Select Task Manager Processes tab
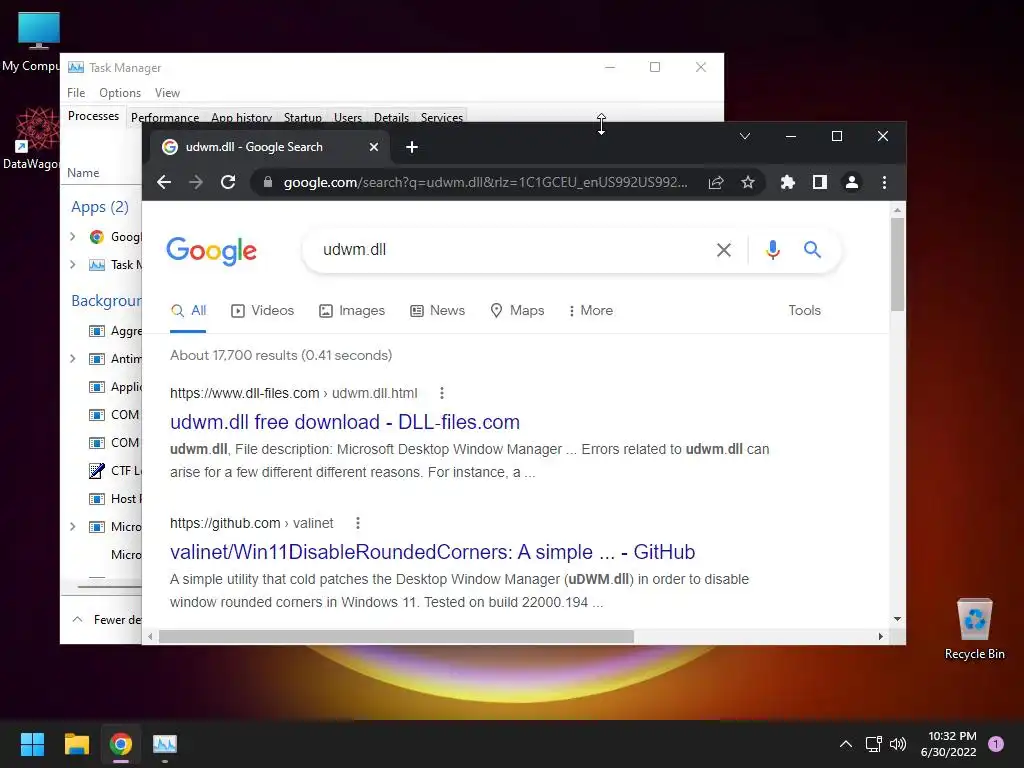1024x768 pixels. (93, 116)
